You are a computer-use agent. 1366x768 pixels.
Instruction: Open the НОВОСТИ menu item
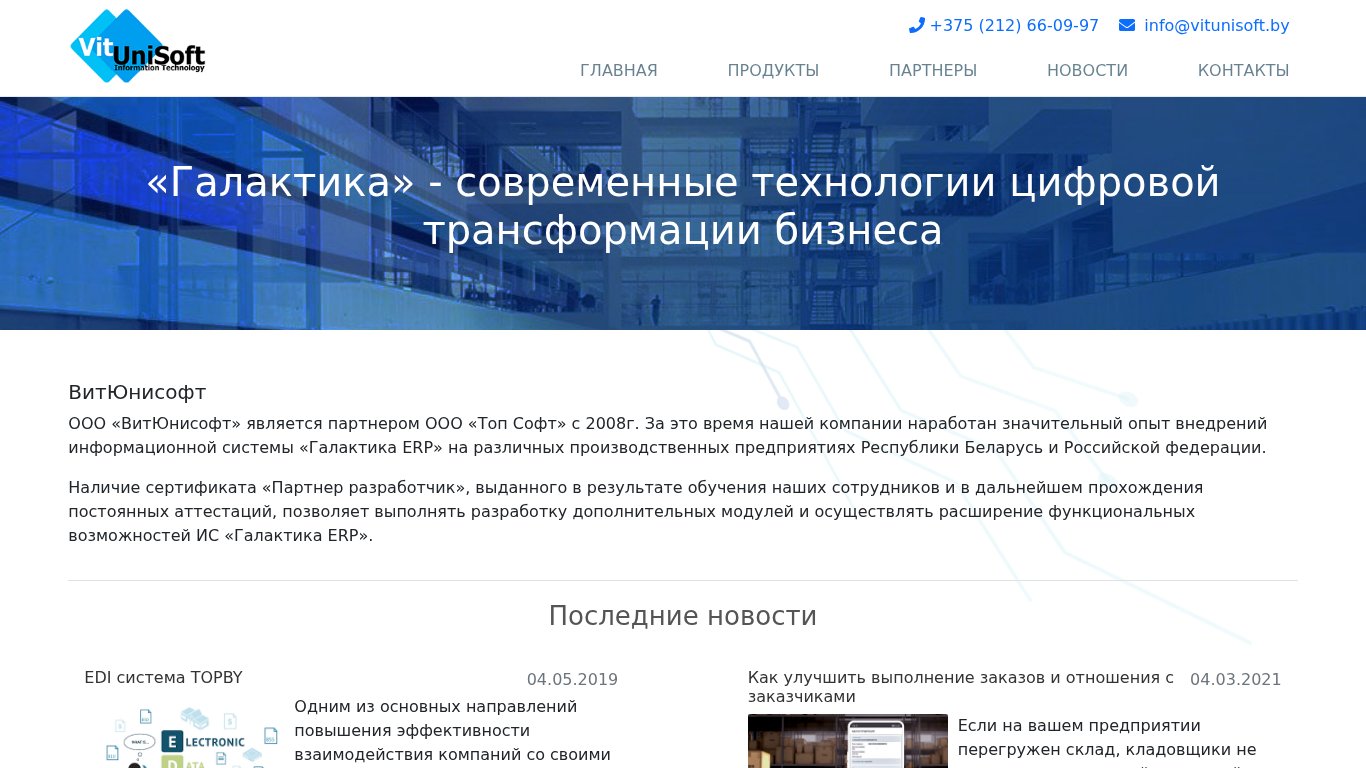[1087, 71]
